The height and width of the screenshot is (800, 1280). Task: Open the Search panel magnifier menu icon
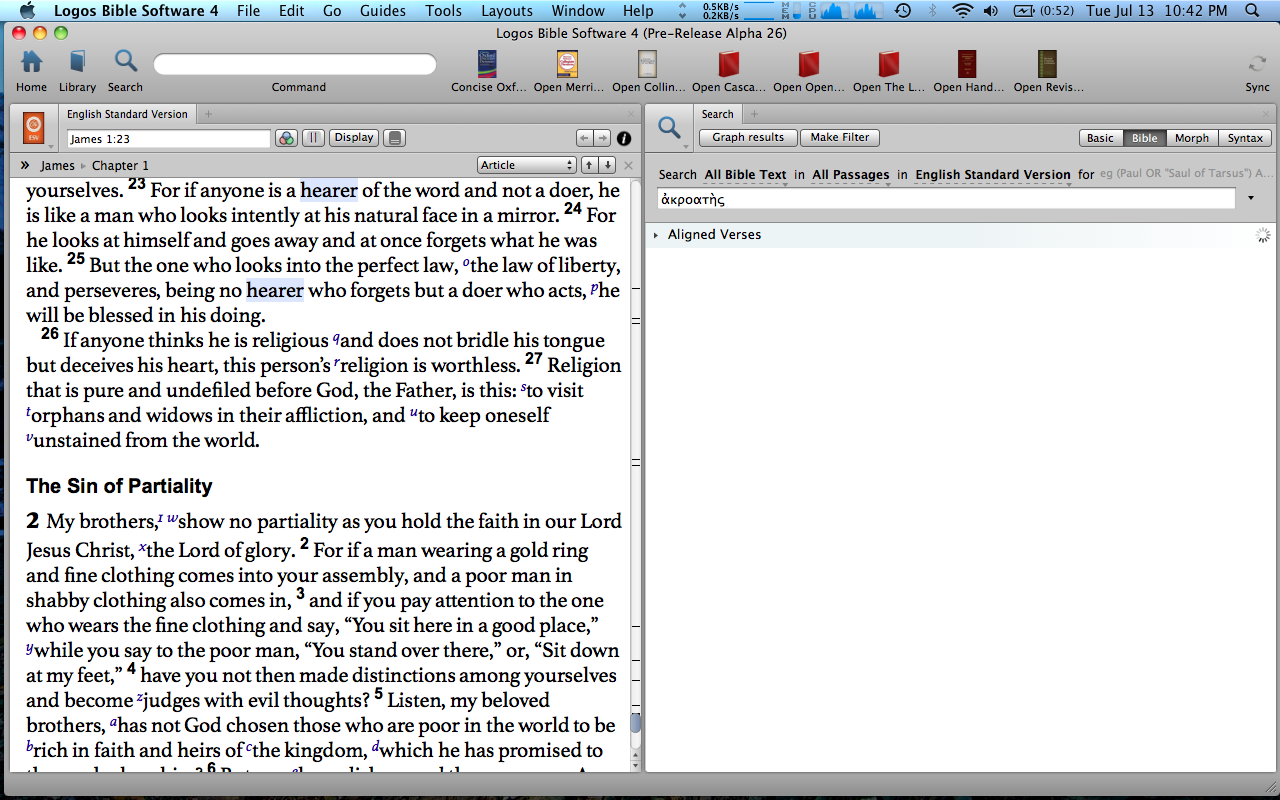point(670,130)
